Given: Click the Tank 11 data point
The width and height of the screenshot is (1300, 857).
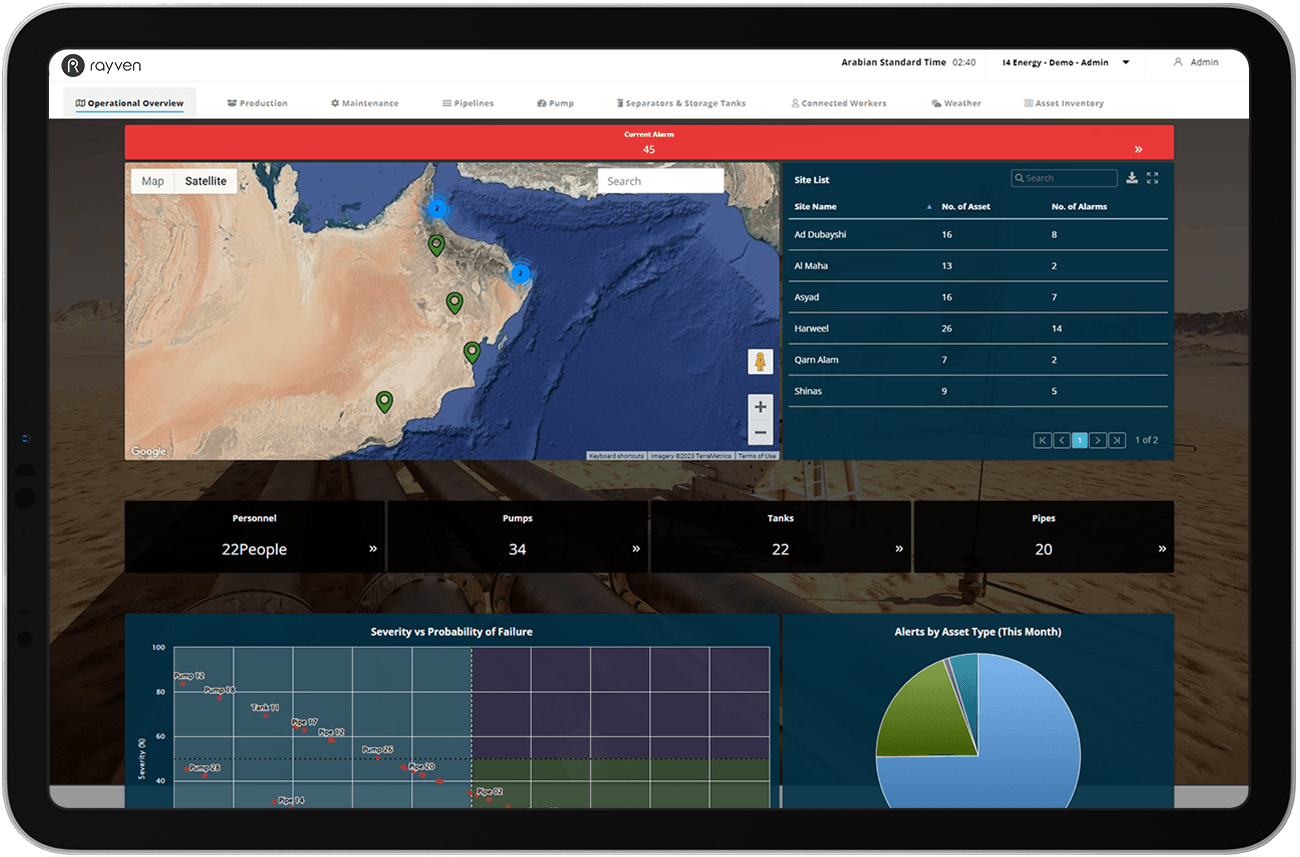Looking at the screenshot, I should (265, 715).
